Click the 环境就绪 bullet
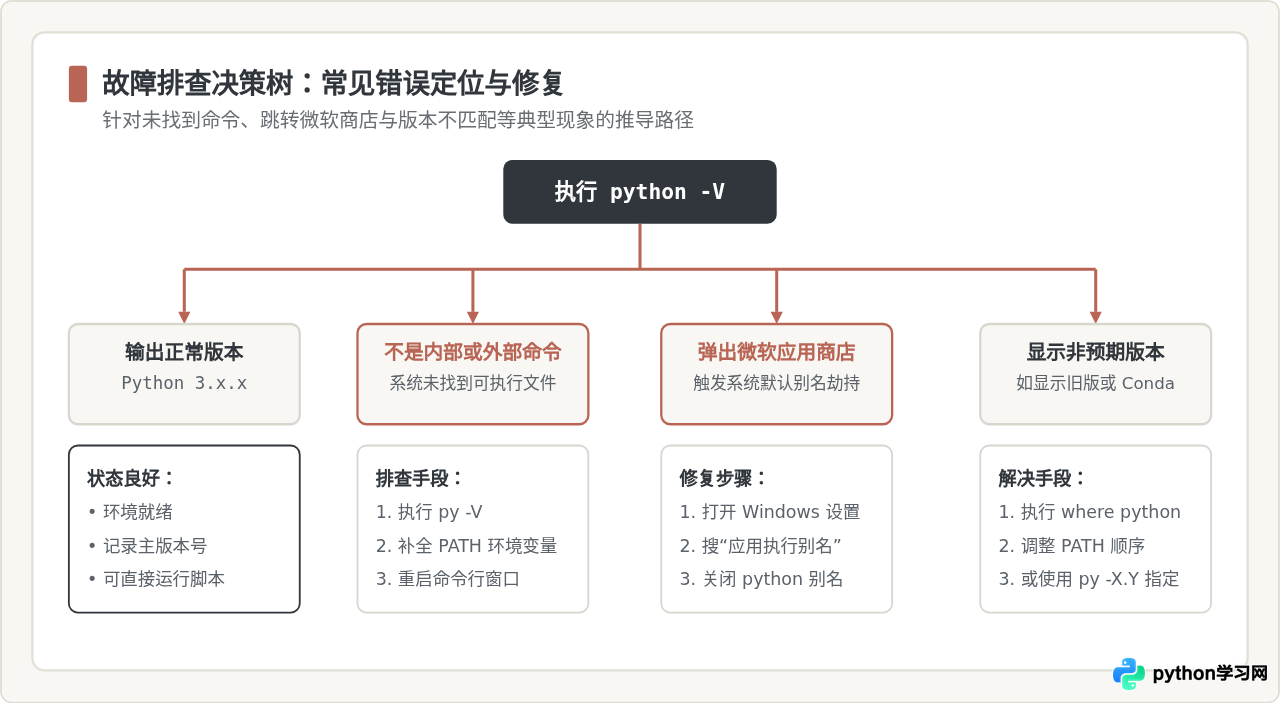The width and height of the screenshot is (1280, 703). [130, 512]
